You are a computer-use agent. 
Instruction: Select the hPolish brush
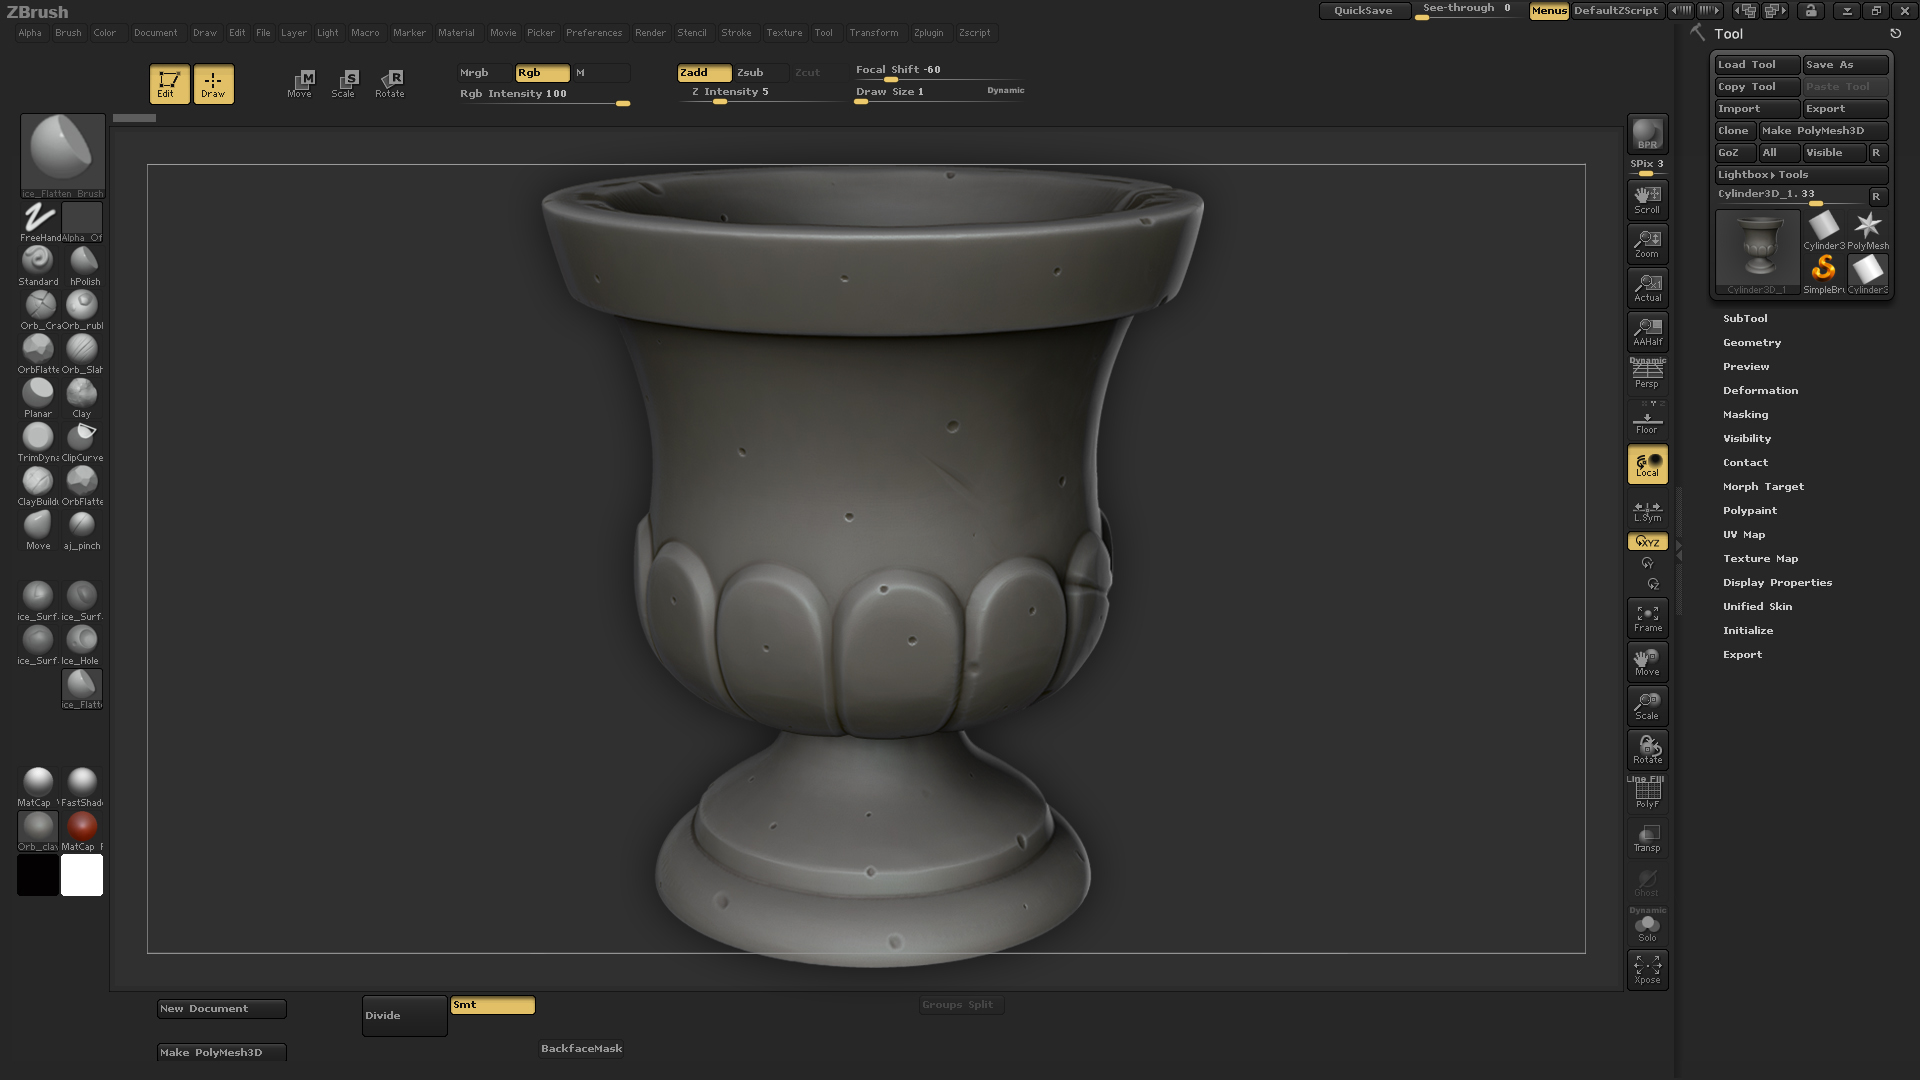[x=82, y=260]
